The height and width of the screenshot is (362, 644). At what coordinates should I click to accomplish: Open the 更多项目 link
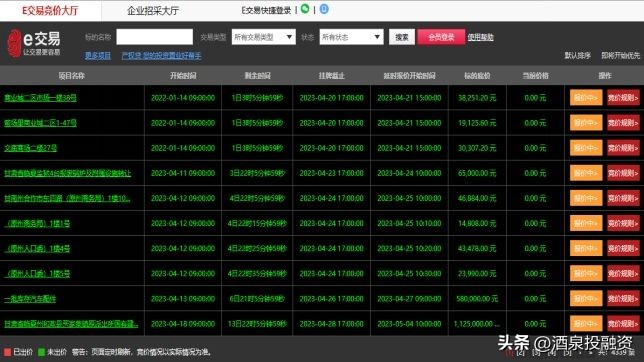[x=98, y=55]
